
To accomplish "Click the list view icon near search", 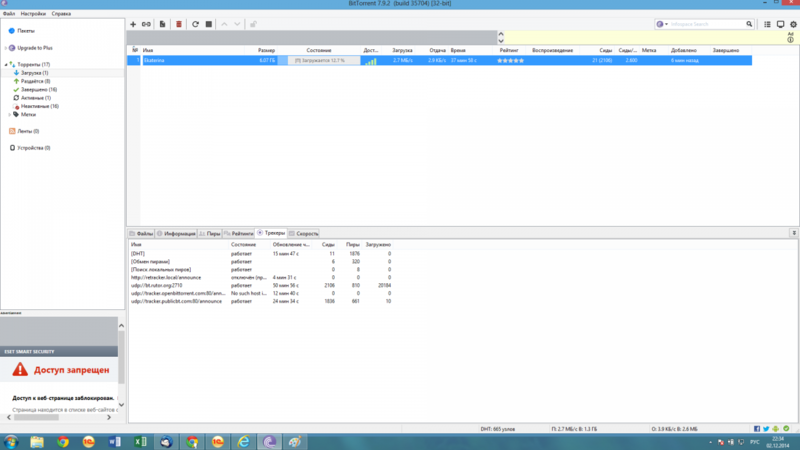I will (x=767, y=24).
